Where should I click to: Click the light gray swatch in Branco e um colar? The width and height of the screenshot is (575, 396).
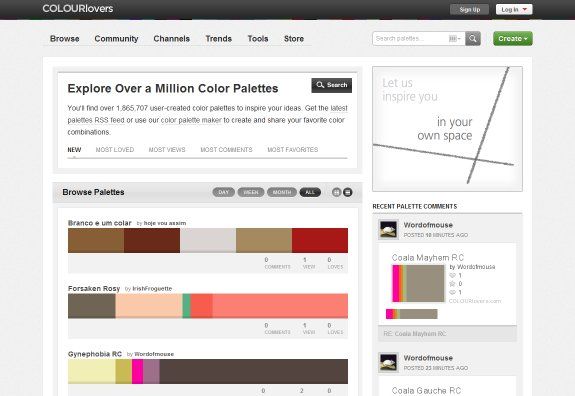coord(208,241)
